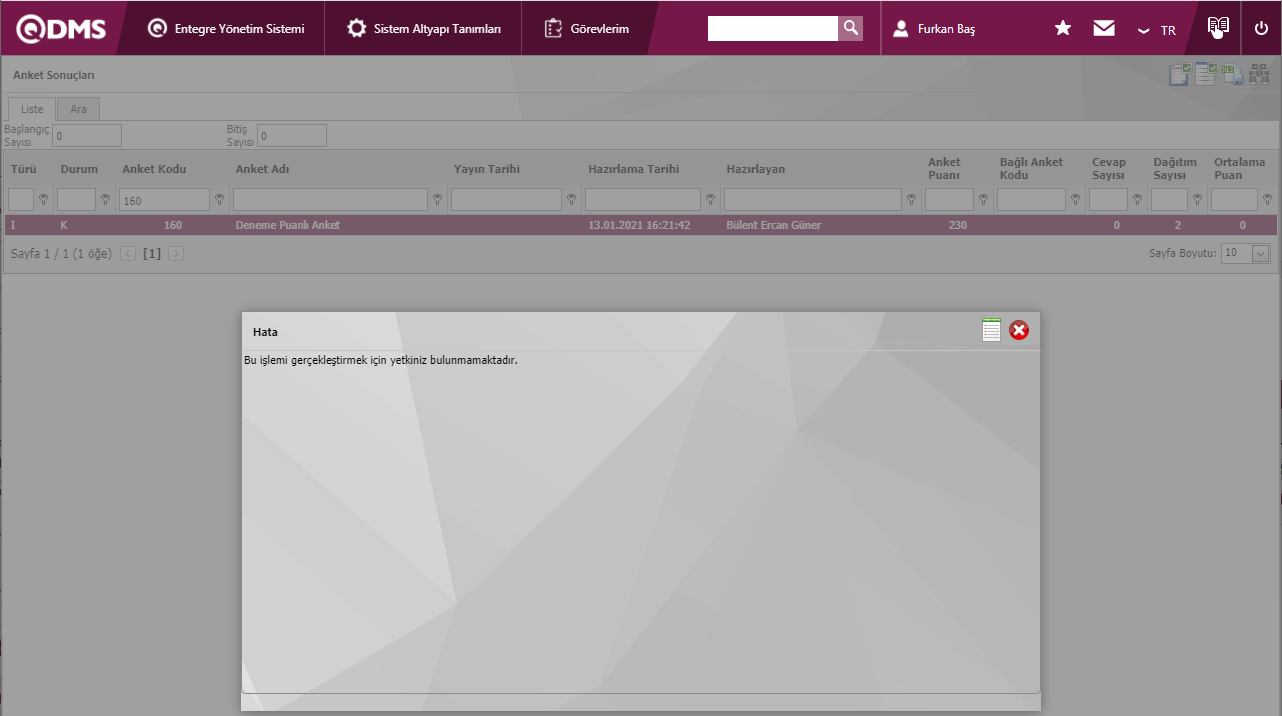
Task: Open Sistem Altyapı Tanımları menu
Action: pyautogui.click(x=424, y=29)
